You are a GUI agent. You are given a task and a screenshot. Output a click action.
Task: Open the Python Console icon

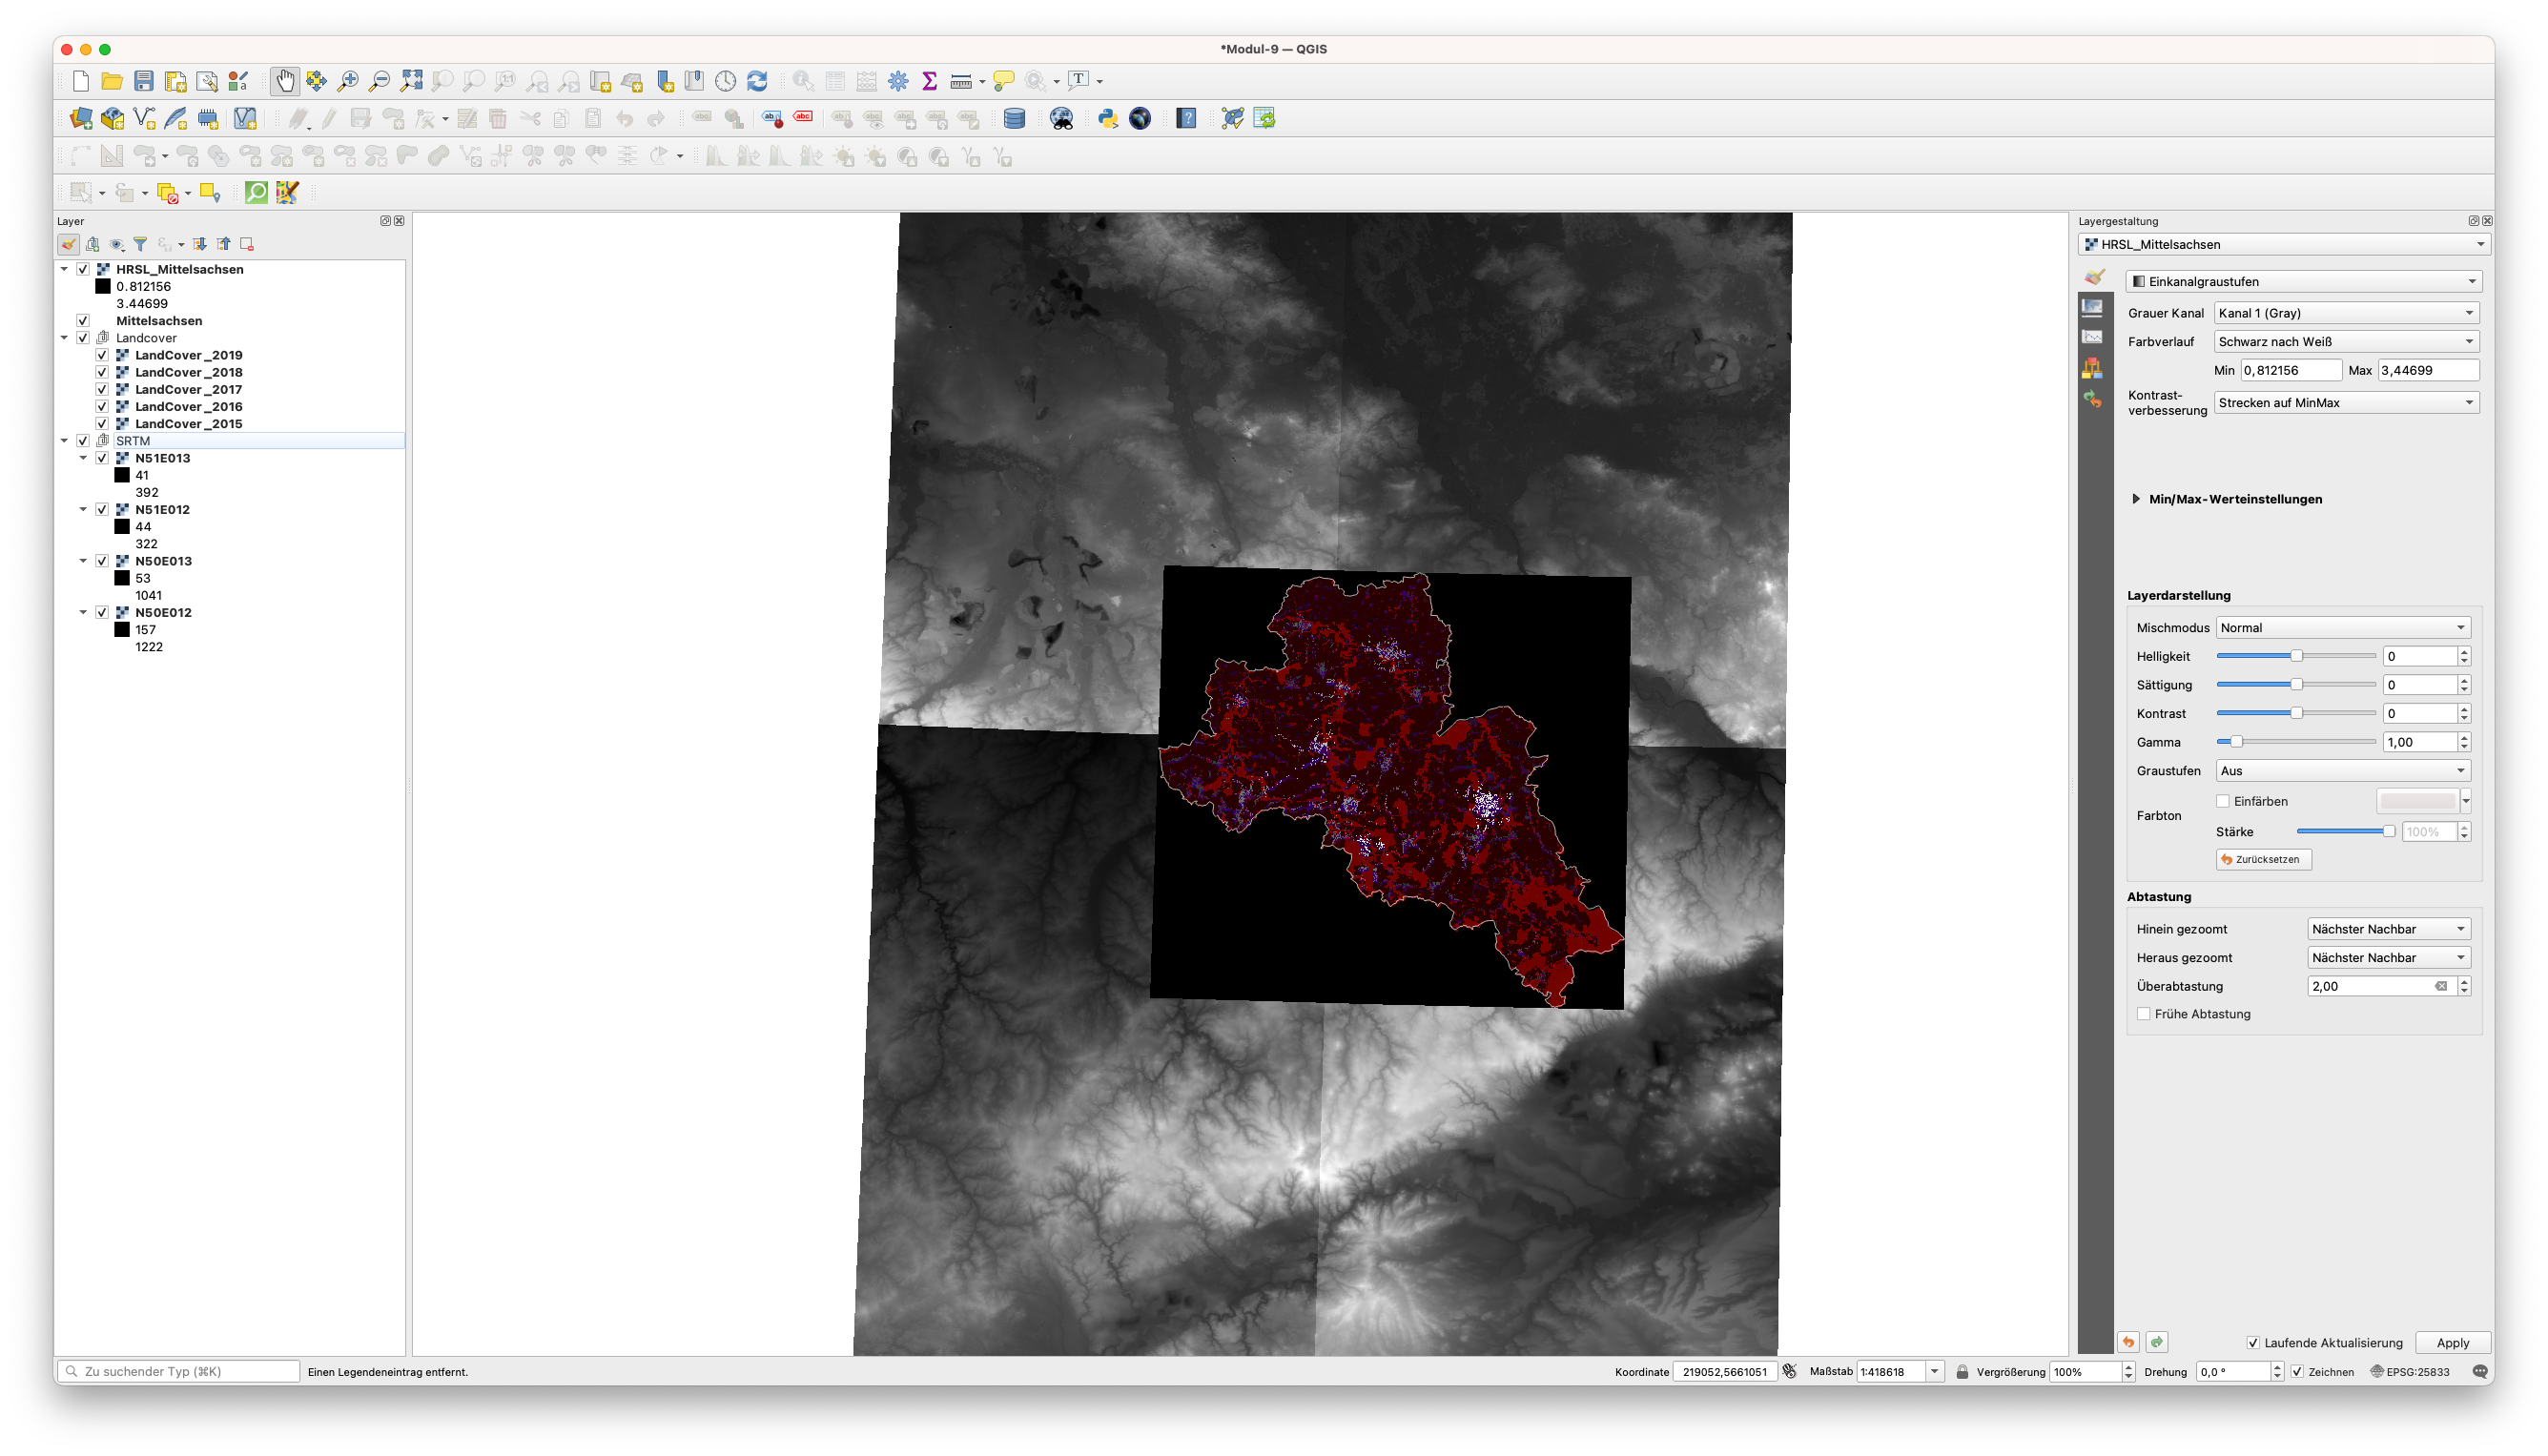click(1108, 119)
